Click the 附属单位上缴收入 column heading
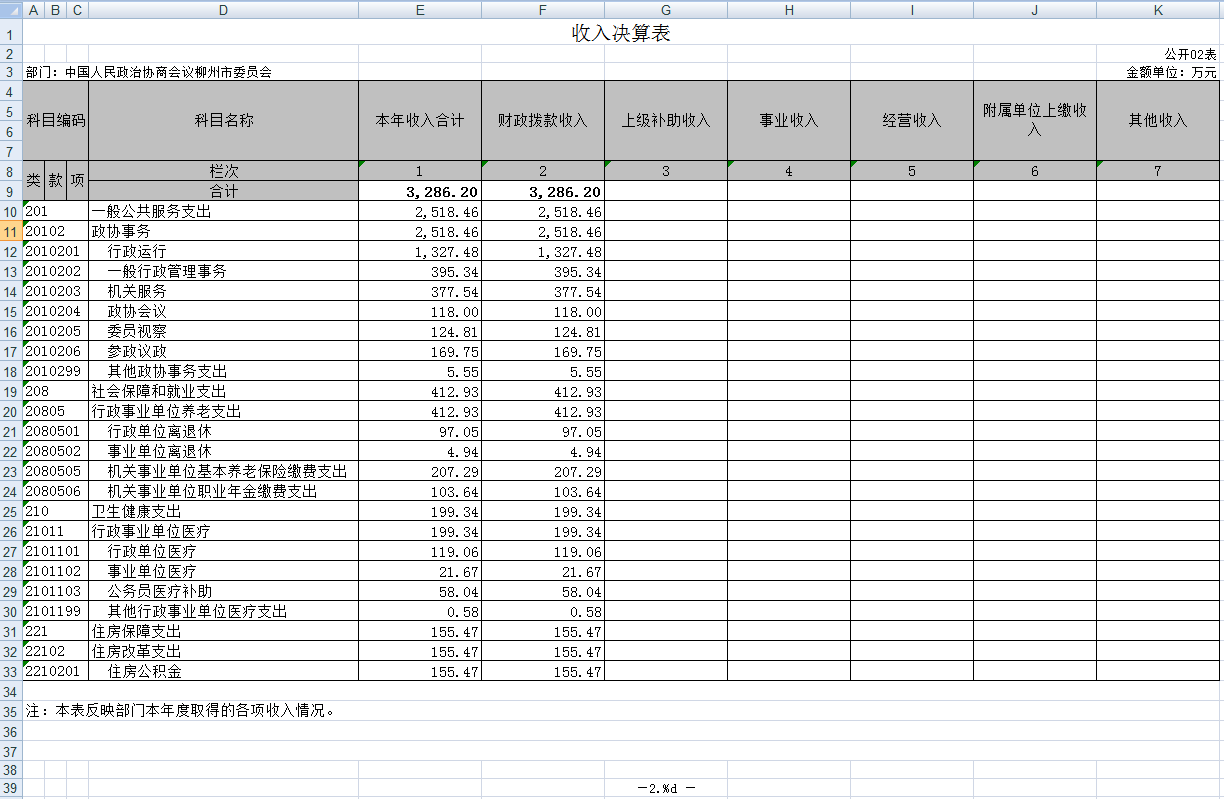The height and width of the screenshot is (799, 1224). tap(1035, 120)
